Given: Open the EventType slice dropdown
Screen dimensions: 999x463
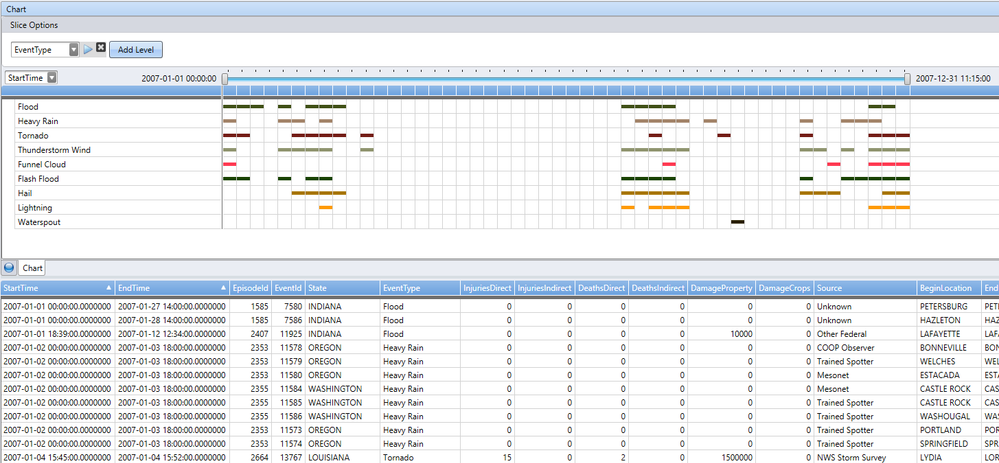Looking at the screenshot, I should pos(74,50).
